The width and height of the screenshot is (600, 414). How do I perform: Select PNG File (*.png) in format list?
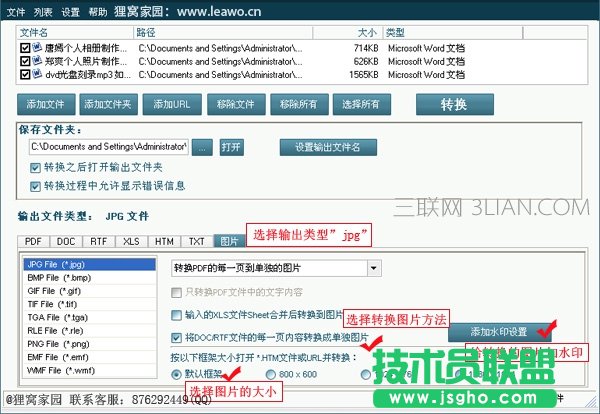click(90, 344)
